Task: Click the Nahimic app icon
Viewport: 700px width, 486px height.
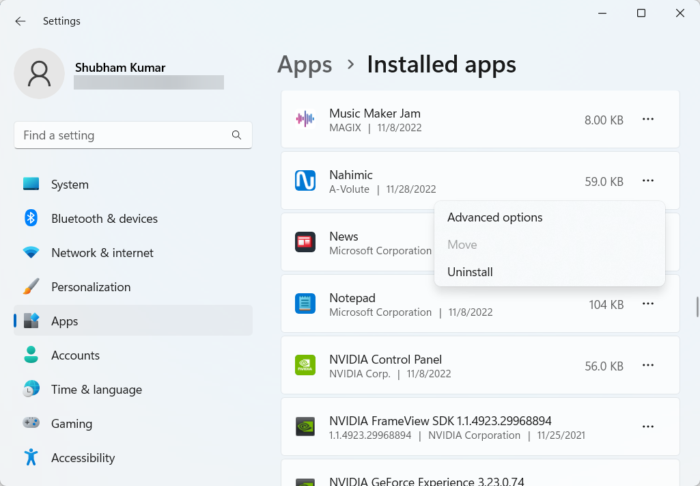Action: coord(305,181)
